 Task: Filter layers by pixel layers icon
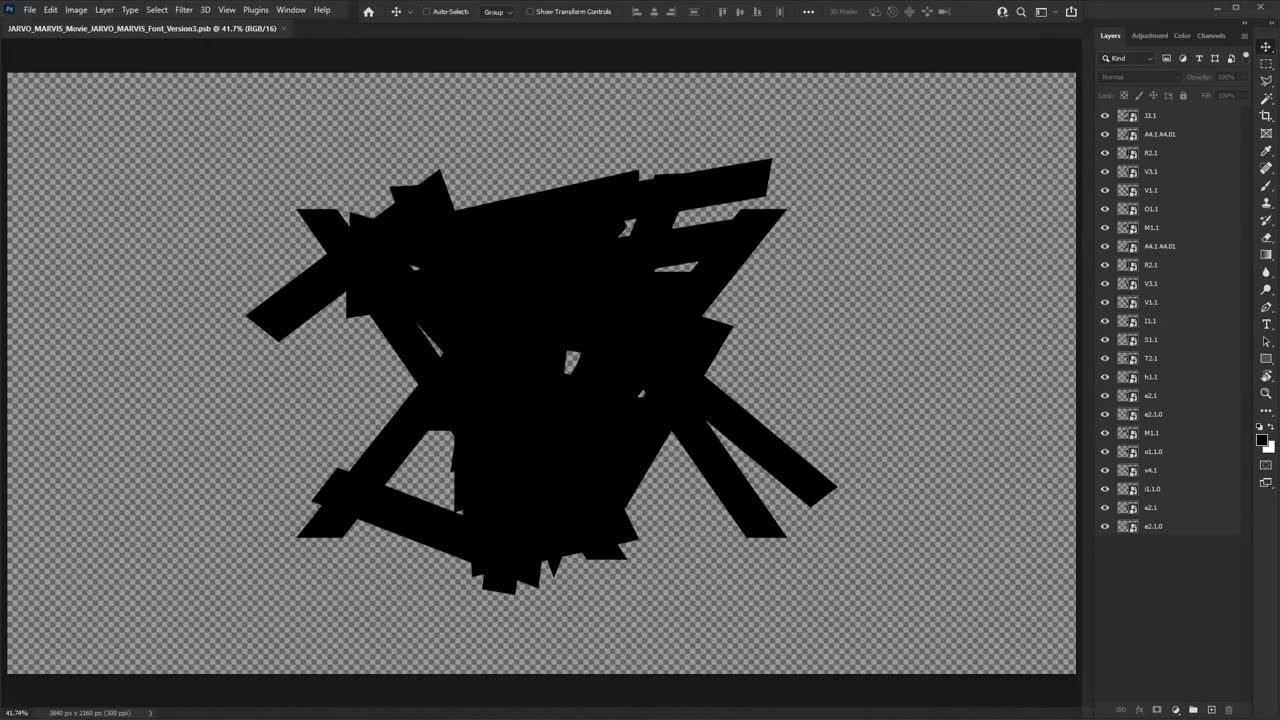1166,58
